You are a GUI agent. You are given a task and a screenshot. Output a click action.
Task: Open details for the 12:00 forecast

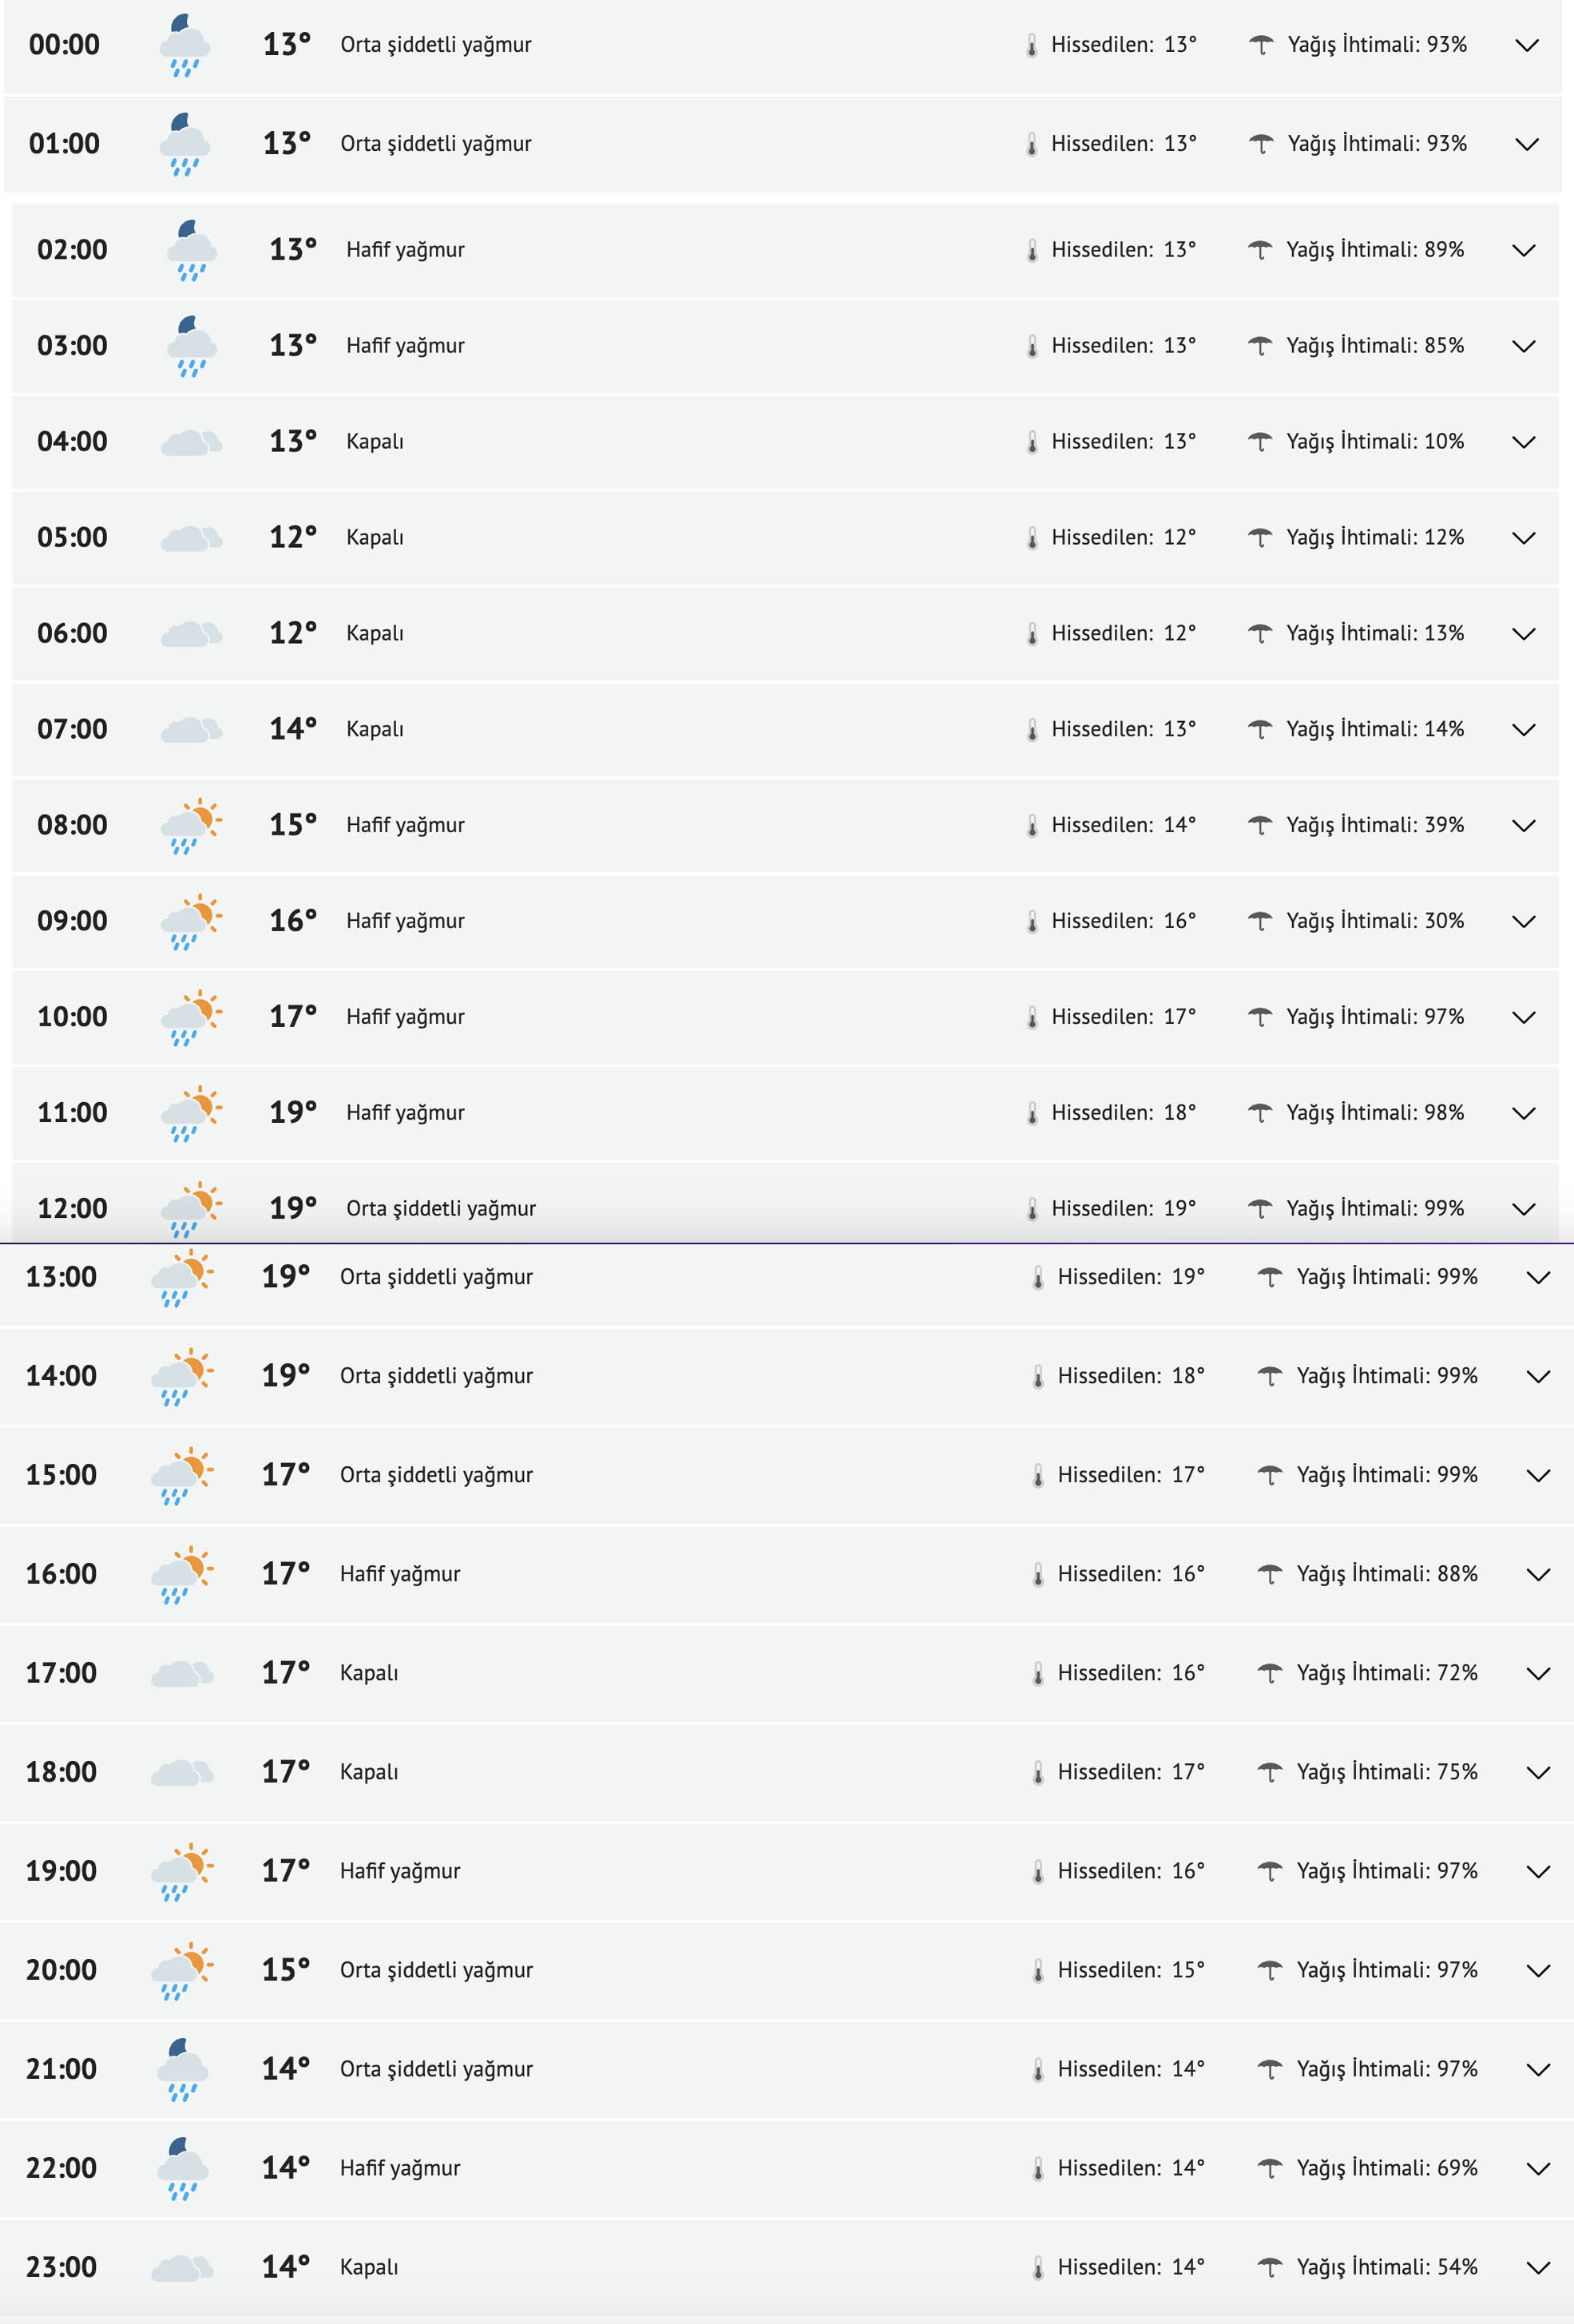tap(1523, 1209)
